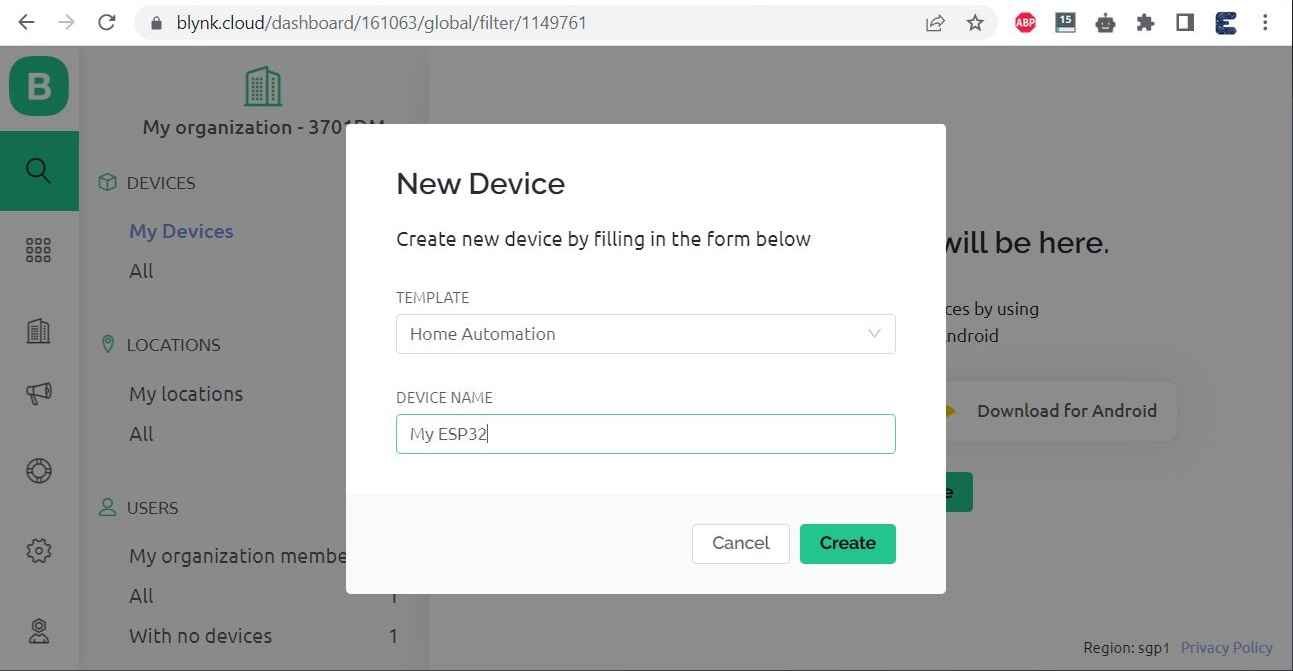Open the Privacy Policy link

coord(1226,647)
